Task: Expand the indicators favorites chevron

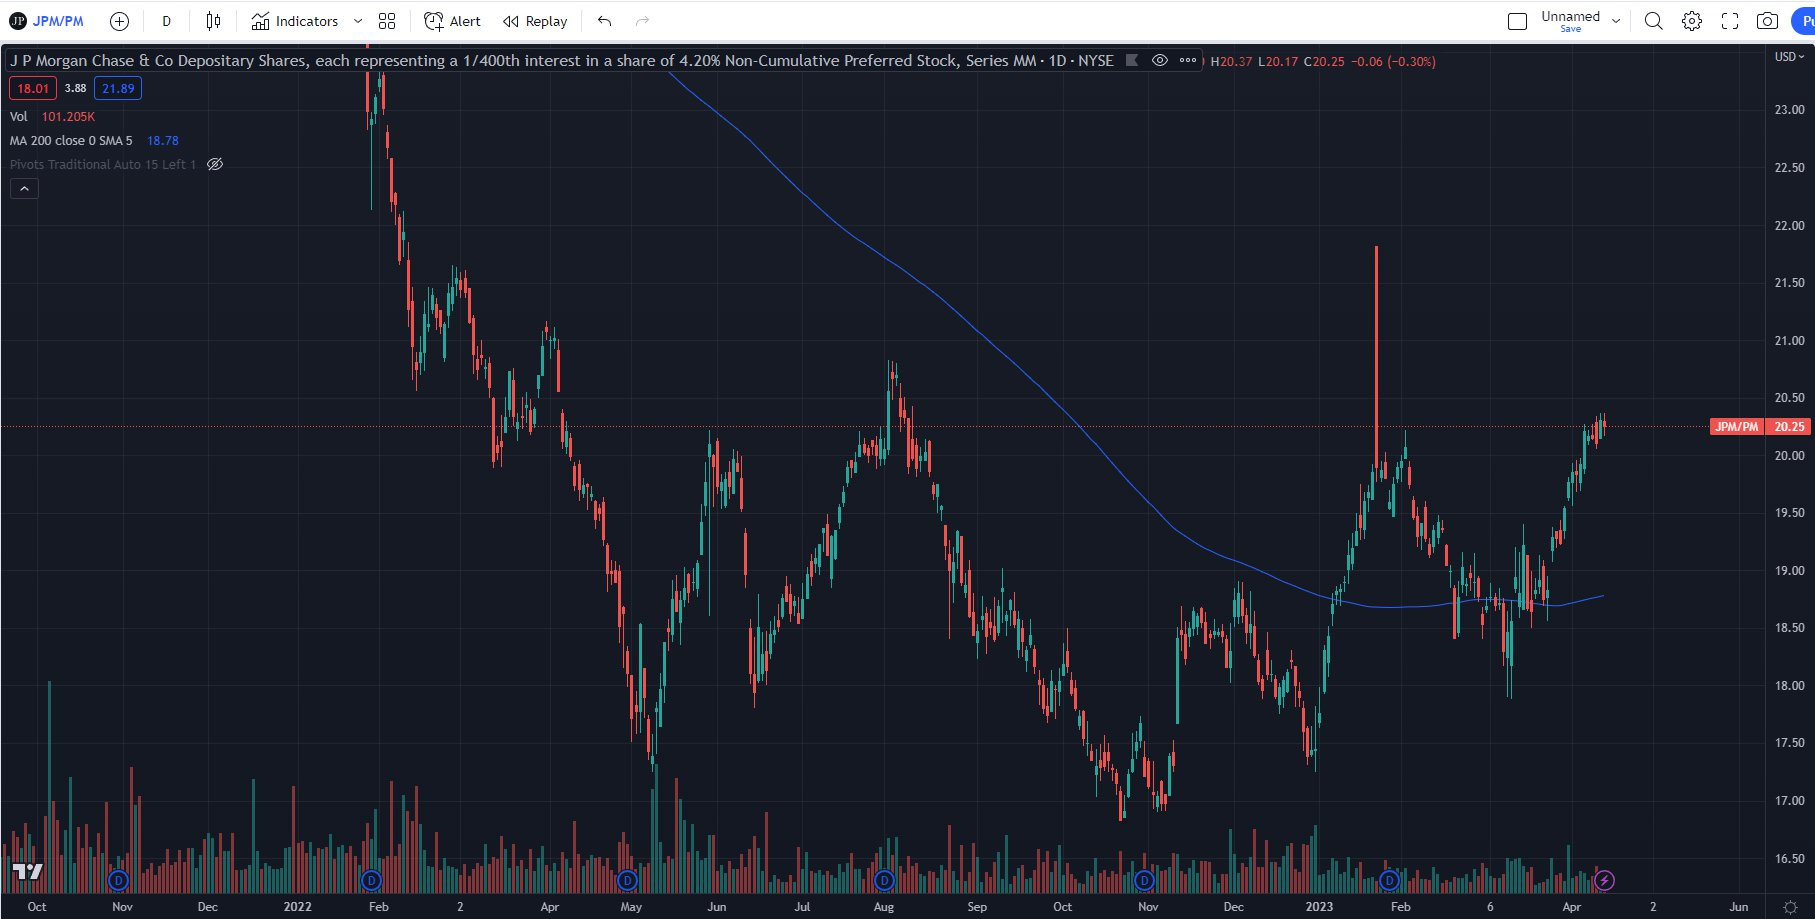Action: (358, 21)
